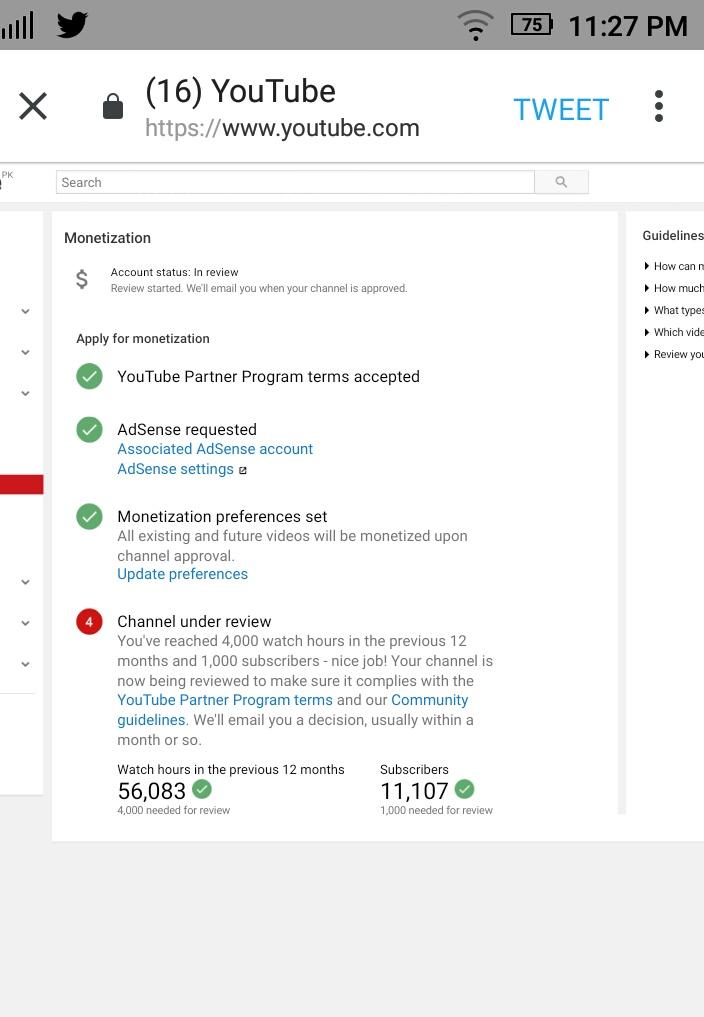
Task: Click the 'Monetization preferences set' title
Action: pyautogui.click(x=222, y=516)
